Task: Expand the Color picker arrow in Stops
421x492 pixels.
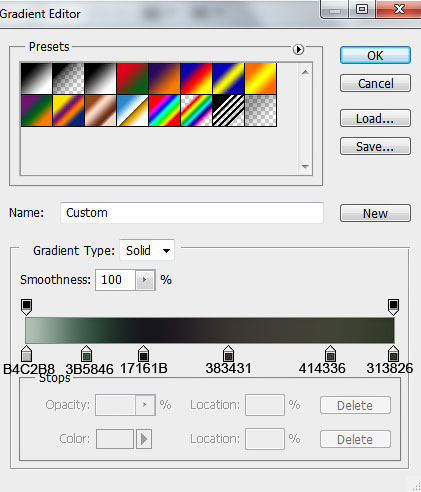Action: click(144, 439)
